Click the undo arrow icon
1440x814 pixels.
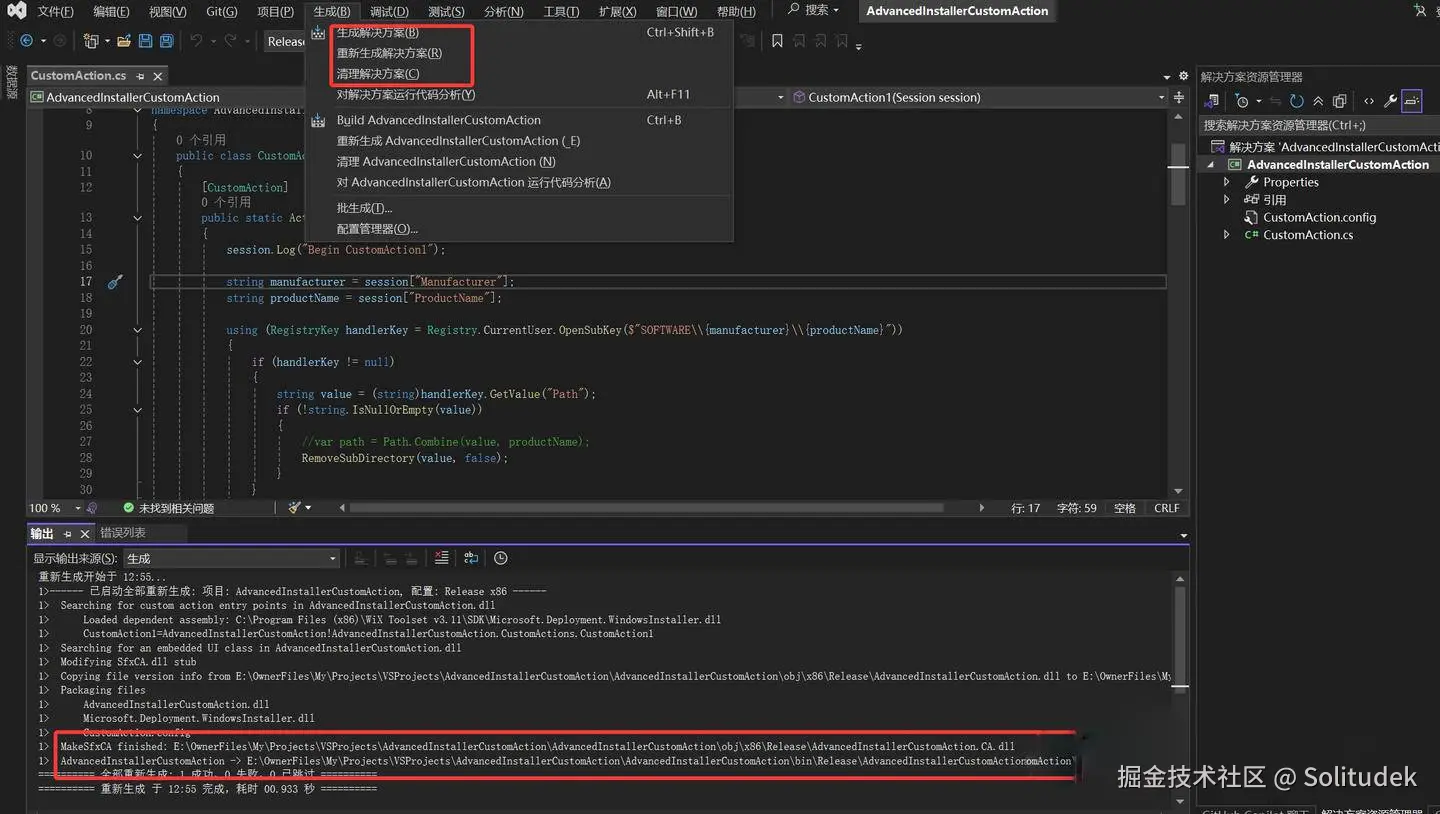196,41
